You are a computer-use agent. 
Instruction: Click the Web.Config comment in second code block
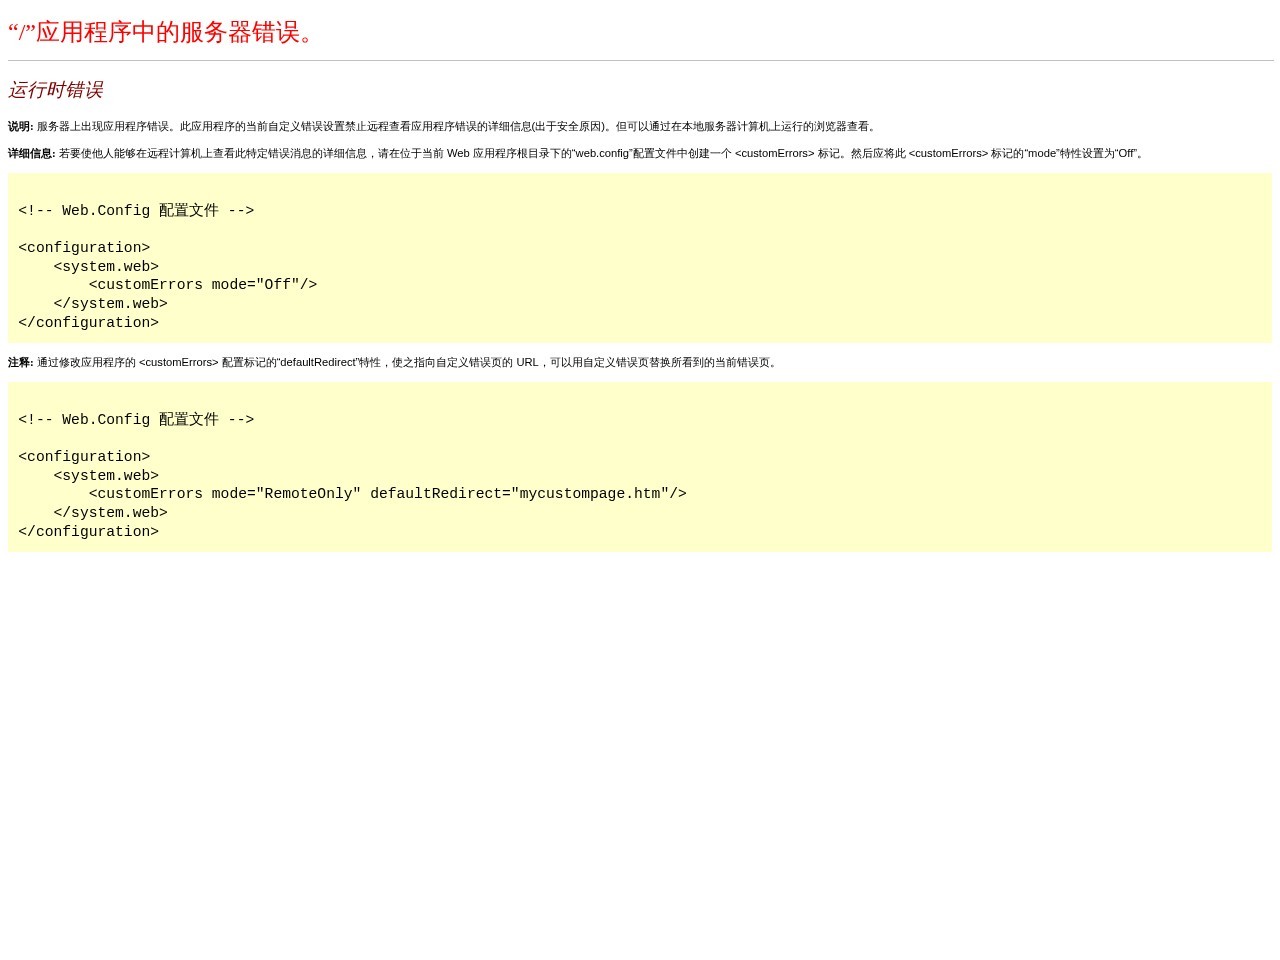[136, 420]
